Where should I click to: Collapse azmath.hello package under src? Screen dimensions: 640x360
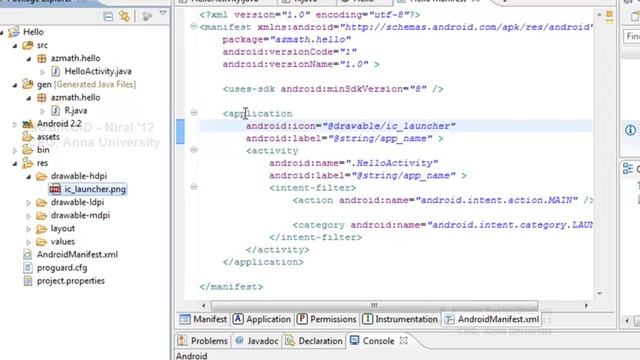[x=29, y=59]
